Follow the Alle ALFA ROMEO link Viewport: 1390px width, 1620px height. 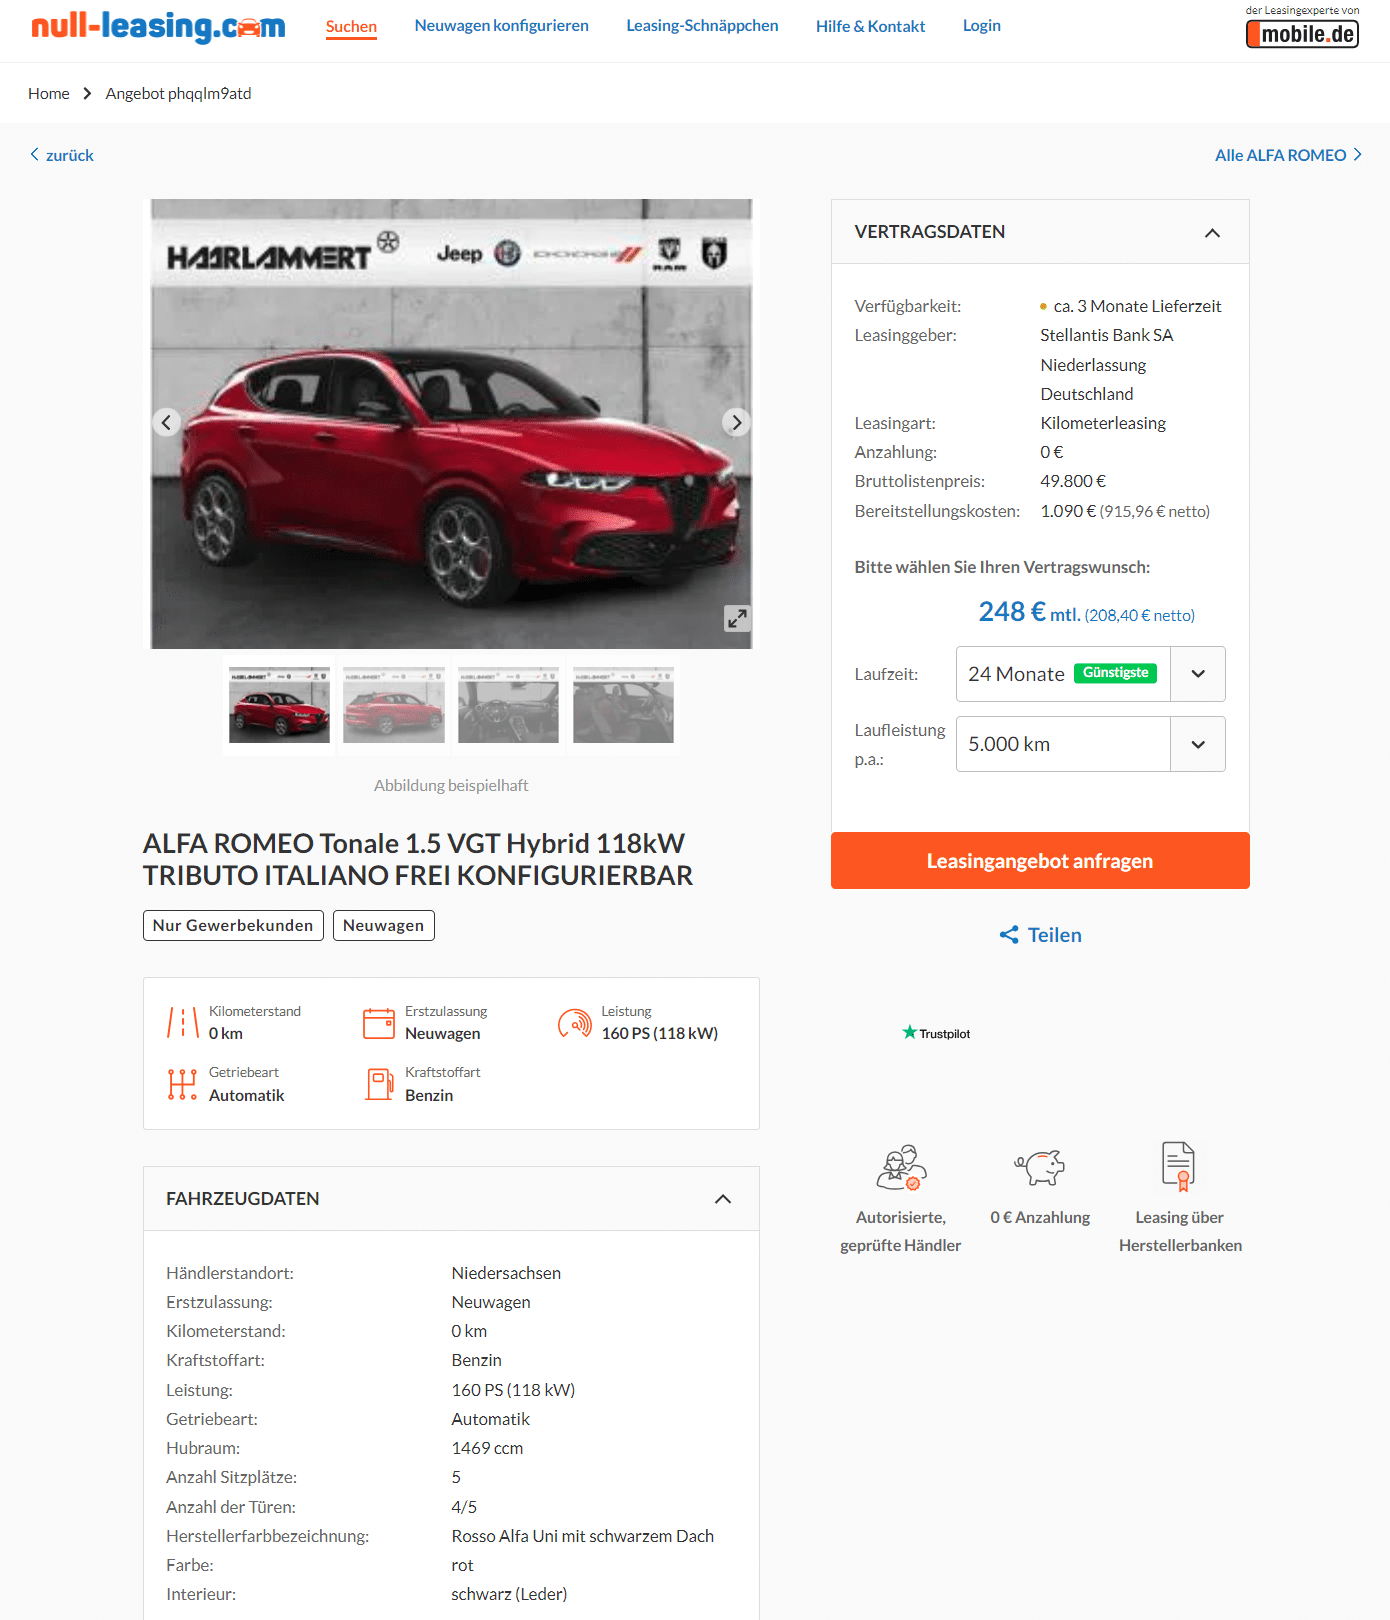click(1288, 155)
